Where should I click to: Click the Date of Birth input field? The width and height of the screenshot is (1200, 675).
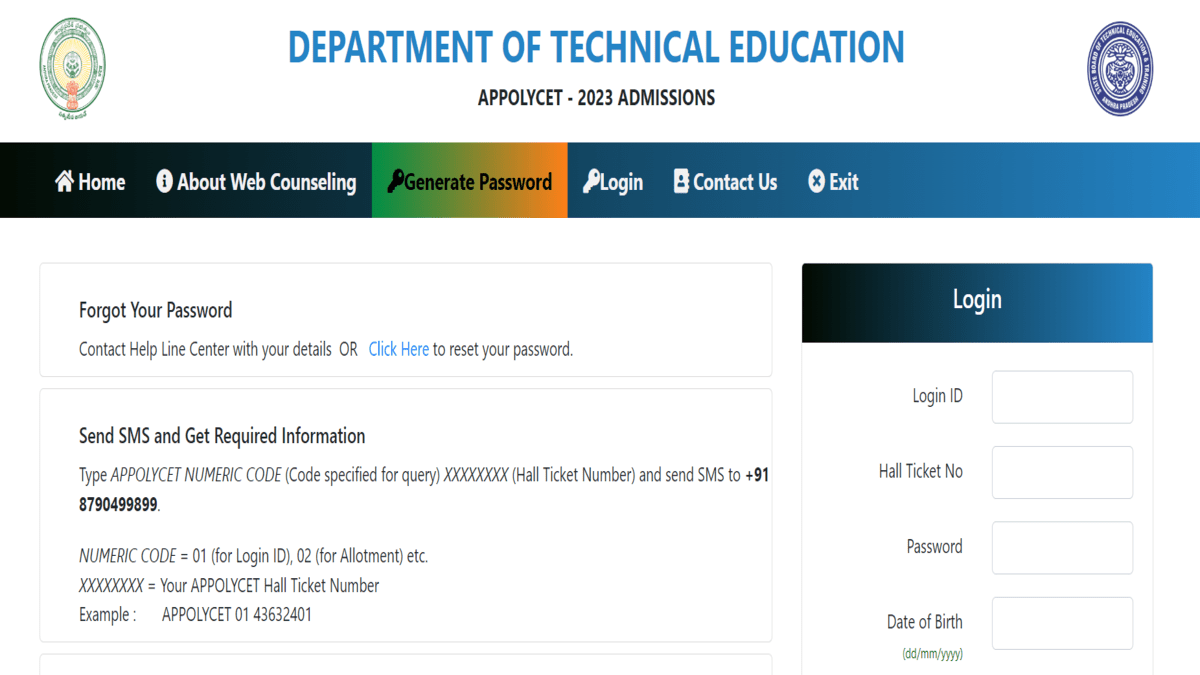click(1062, 623)
